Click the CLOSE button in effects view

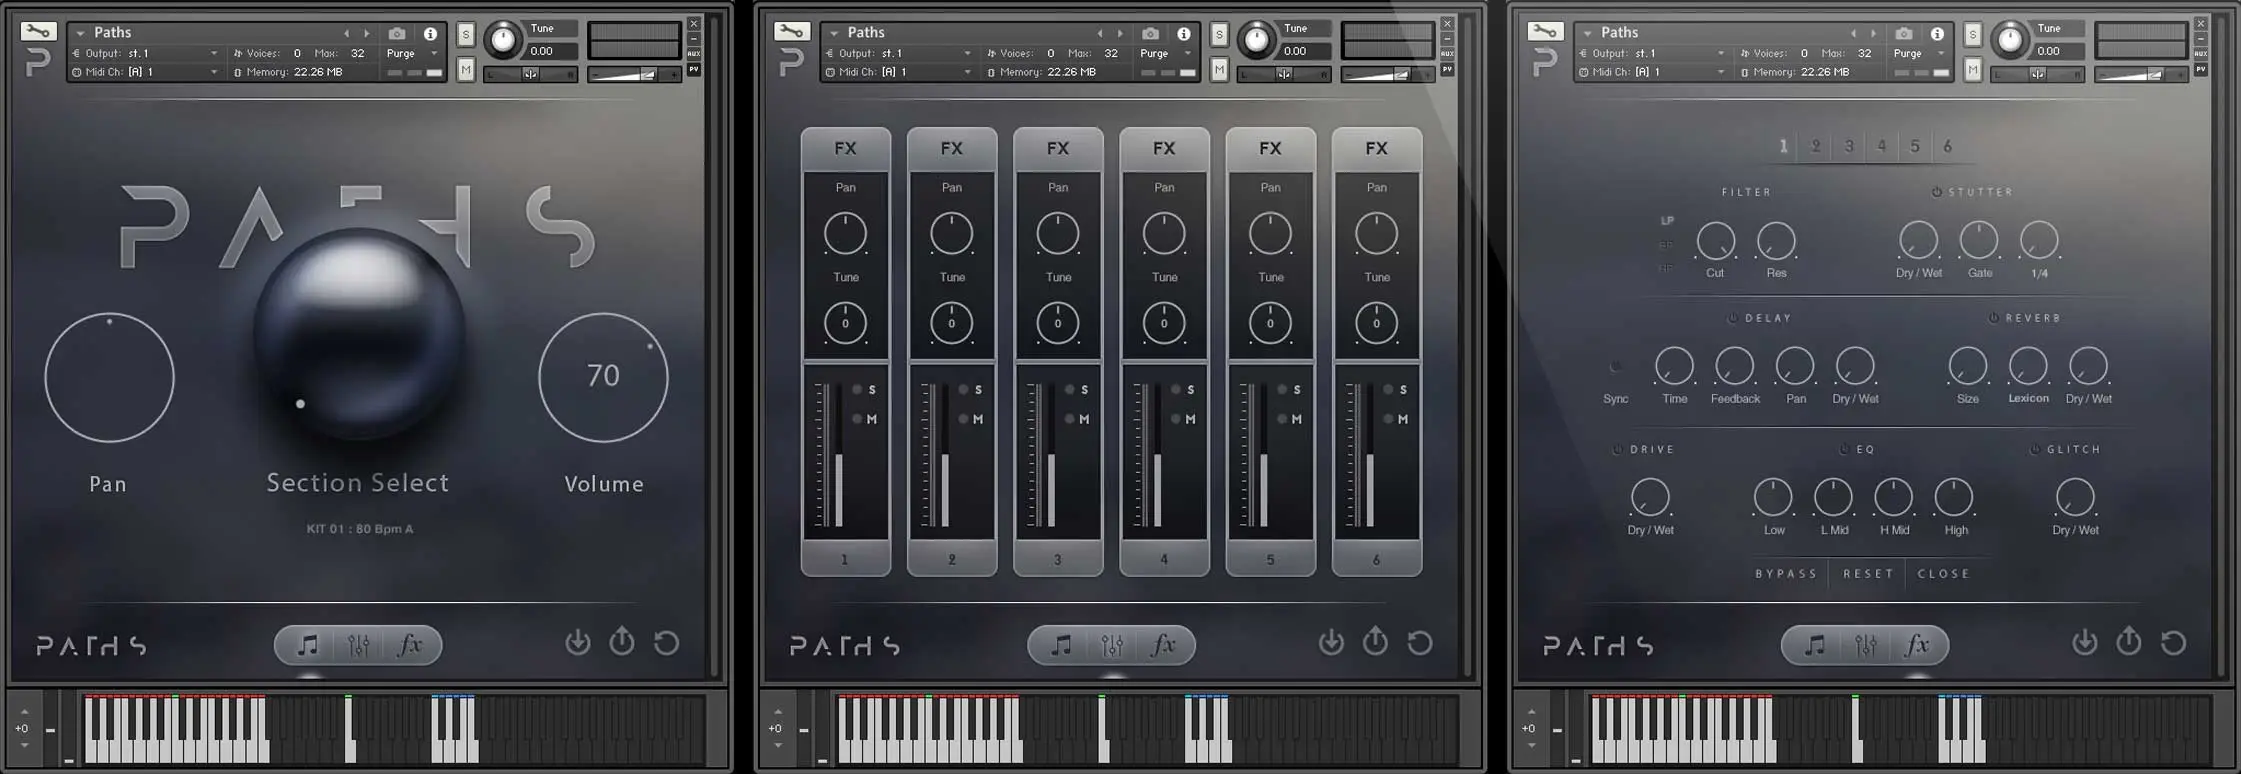tap(1943, 574)
